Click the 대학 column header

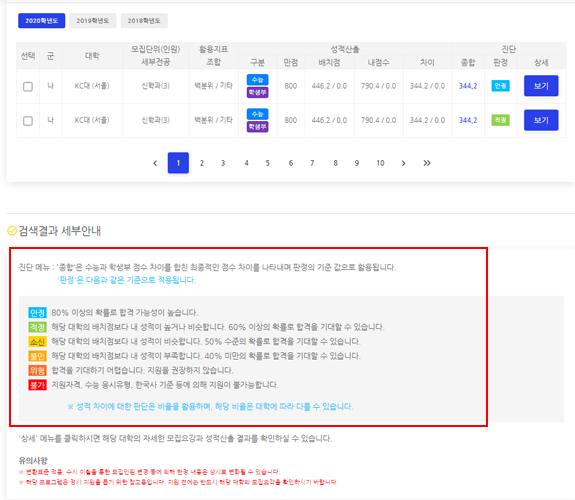tap(92, 56)
